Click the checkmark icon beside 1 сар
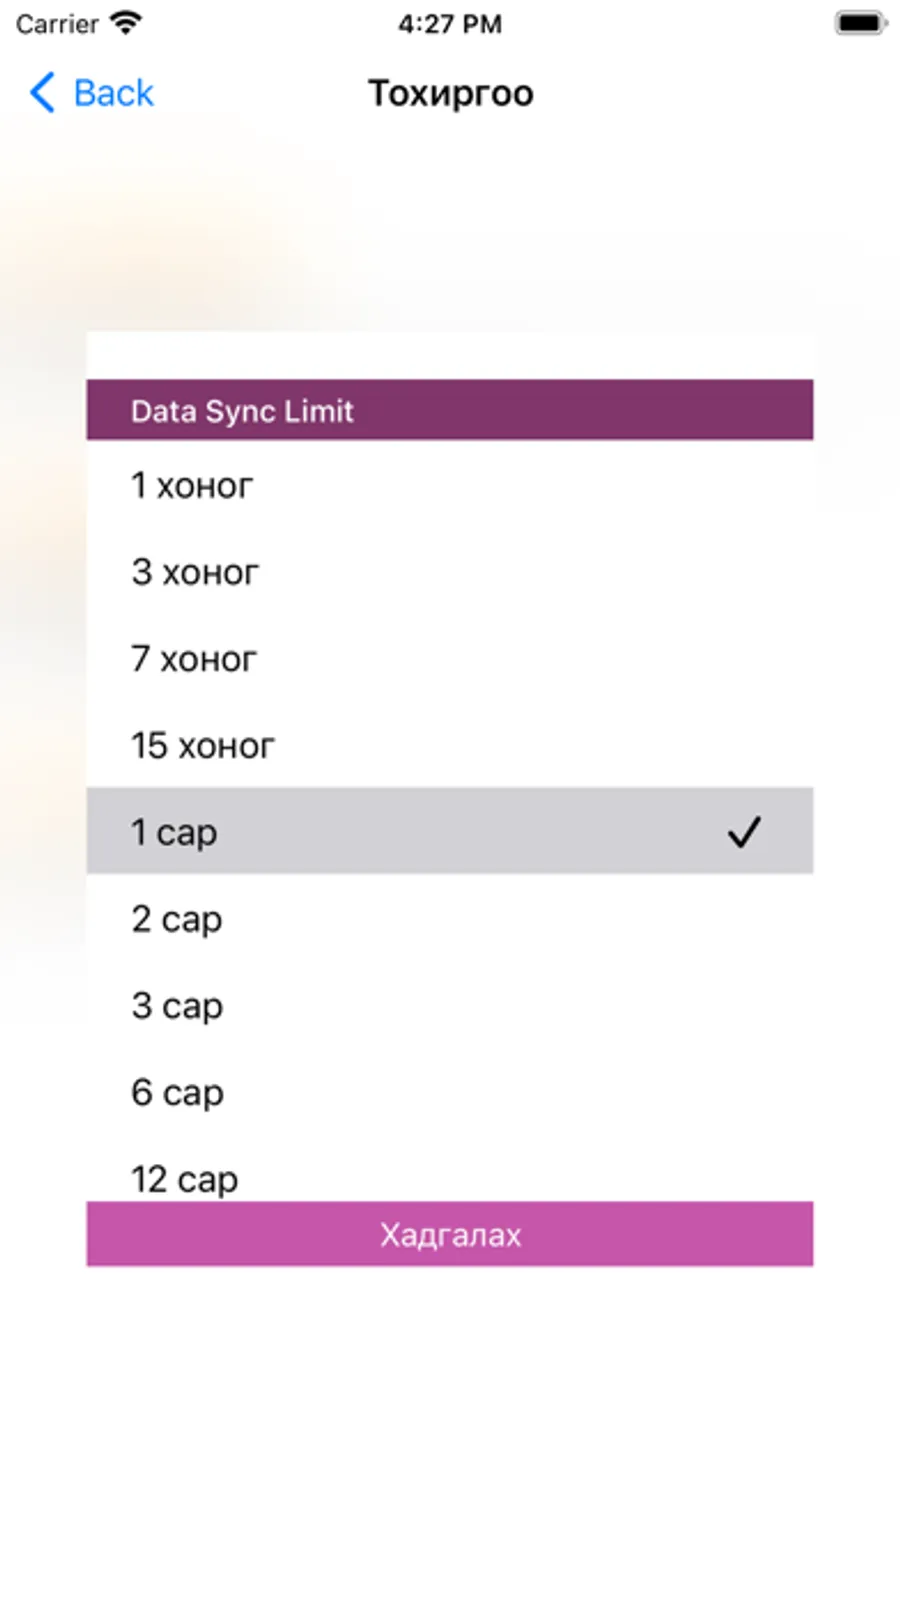The image size is (900, 1598). [744, 831]
